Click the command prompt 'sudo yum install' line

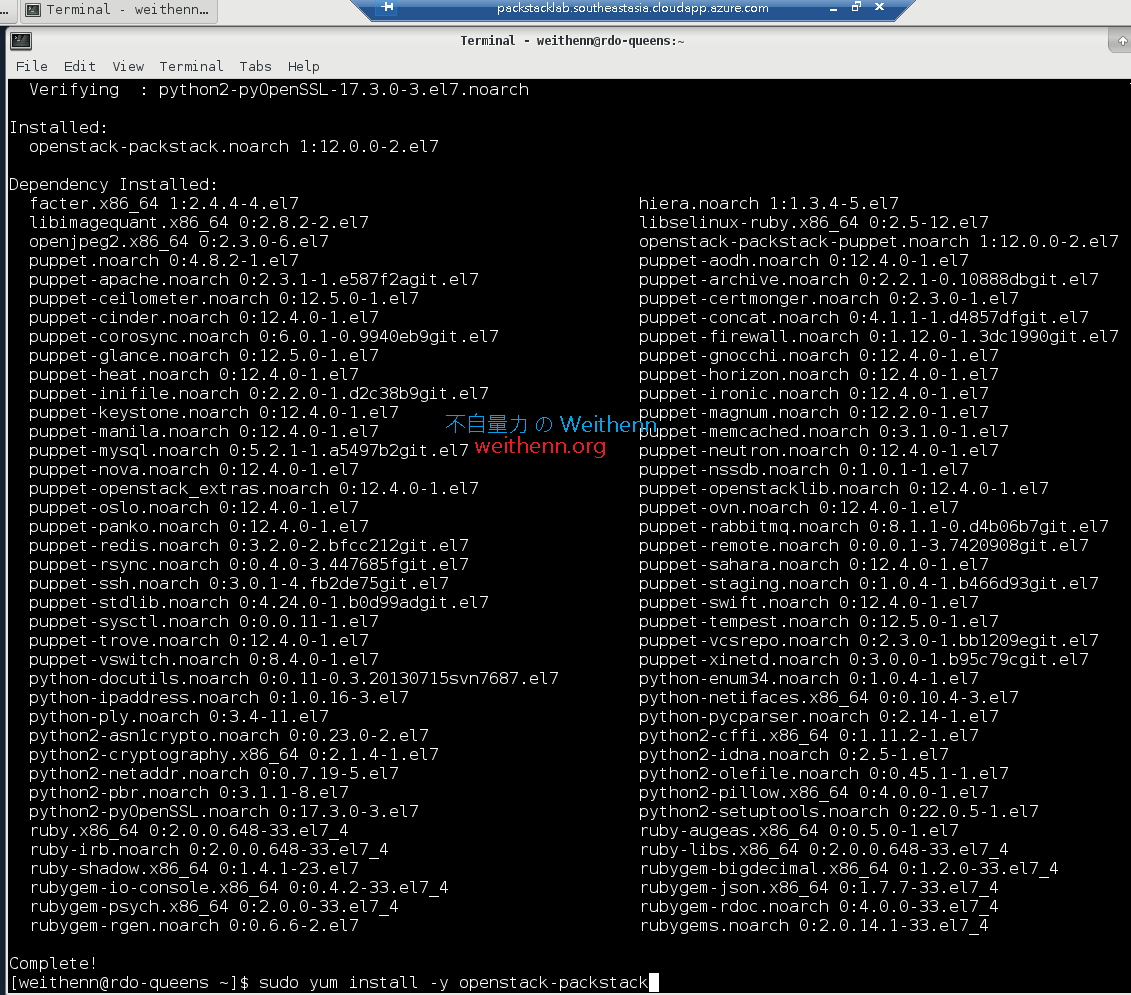333,983
